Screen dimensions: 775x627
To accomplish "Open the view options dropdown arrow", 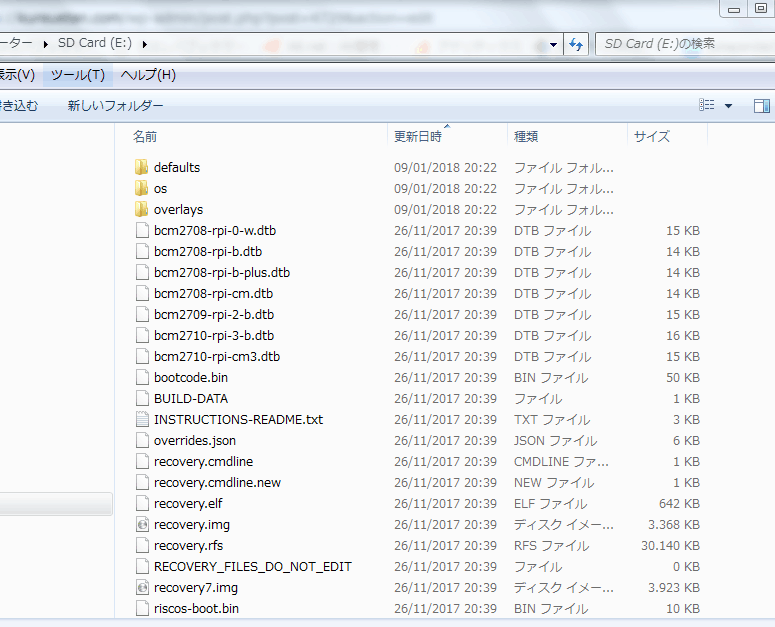I will [x=728, y=105].
